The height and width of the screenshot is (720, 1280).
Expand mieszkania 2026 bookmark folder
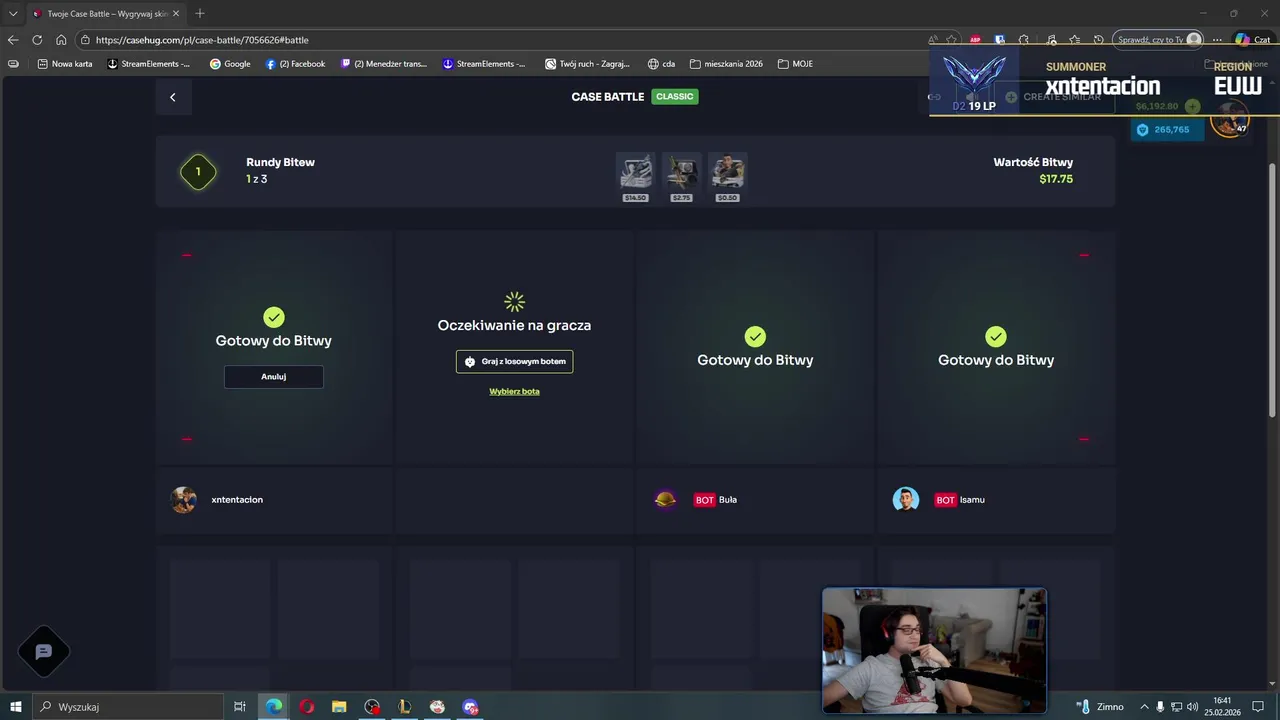coord(726,64)
